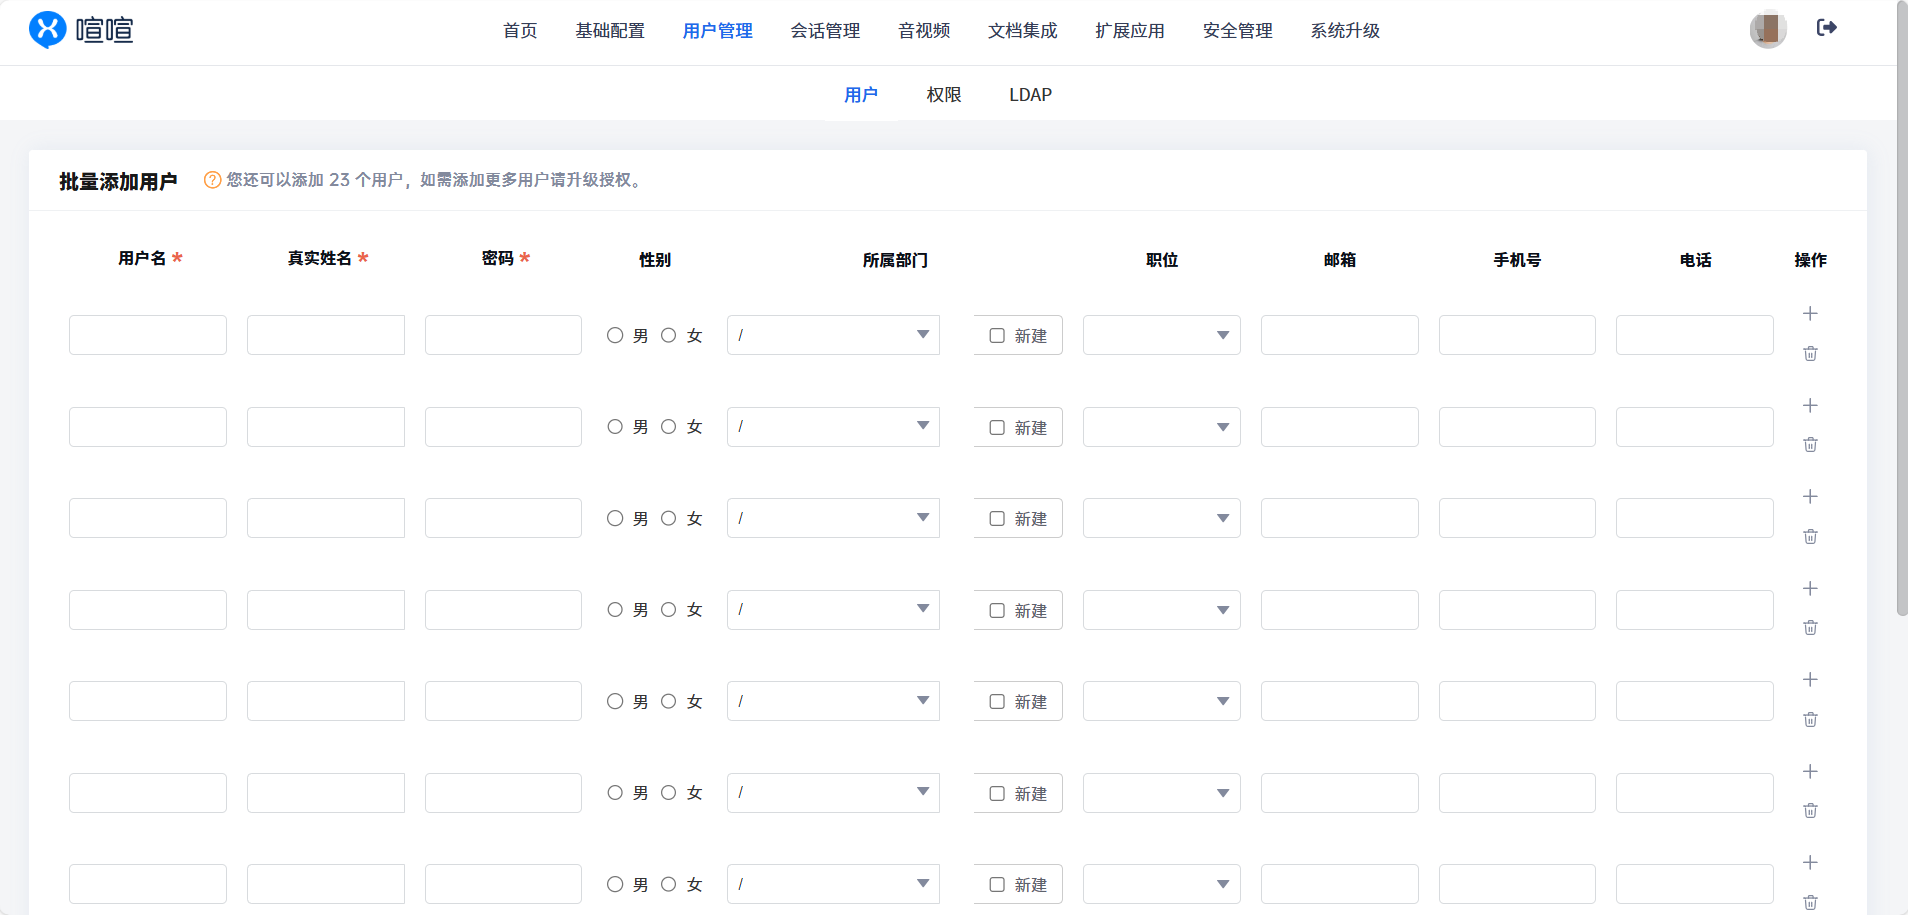Screen dimensions: 1908x915
Task: Select female gender radio in the second row
Action: tap(669, 427)
